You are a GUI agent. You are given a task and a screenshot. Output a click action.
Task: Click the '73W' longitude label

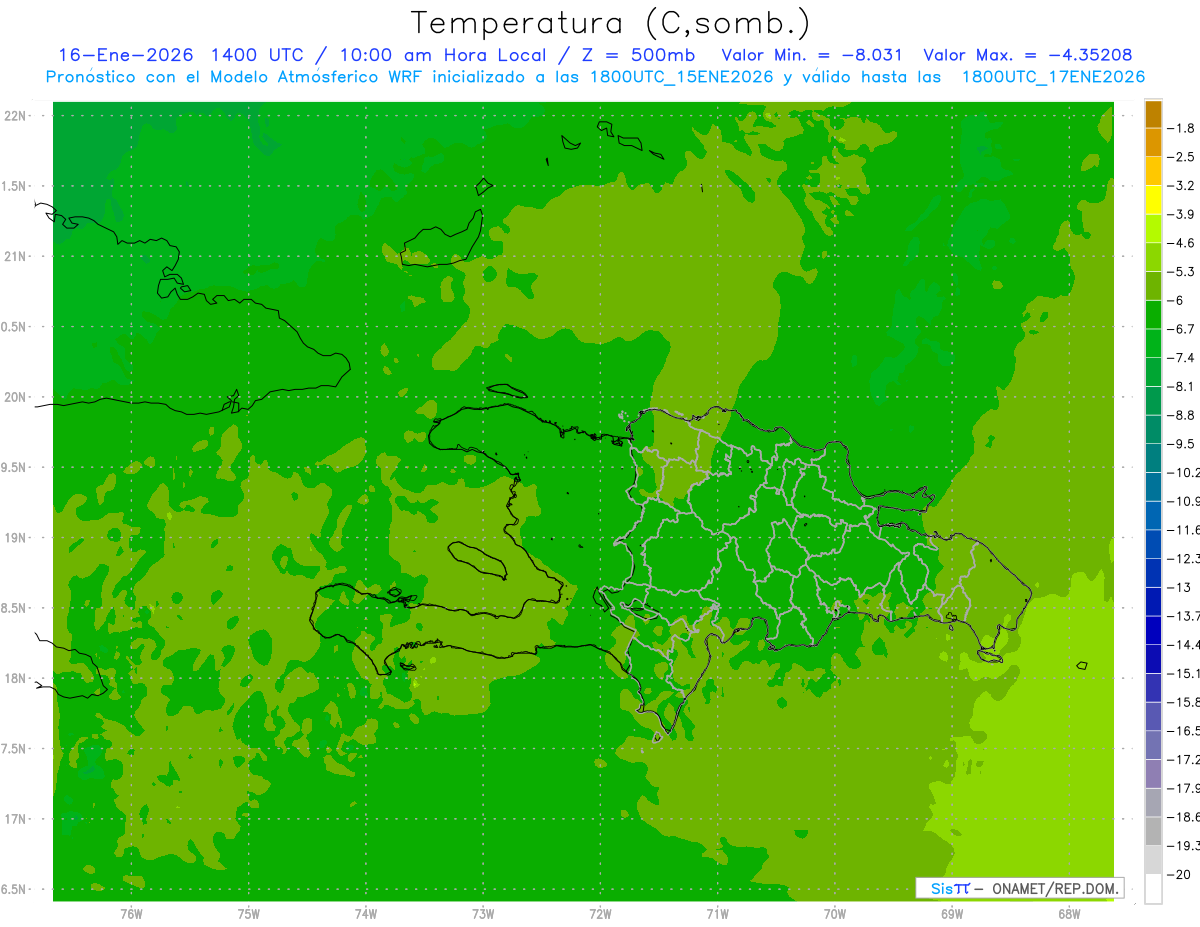point(483,914)
